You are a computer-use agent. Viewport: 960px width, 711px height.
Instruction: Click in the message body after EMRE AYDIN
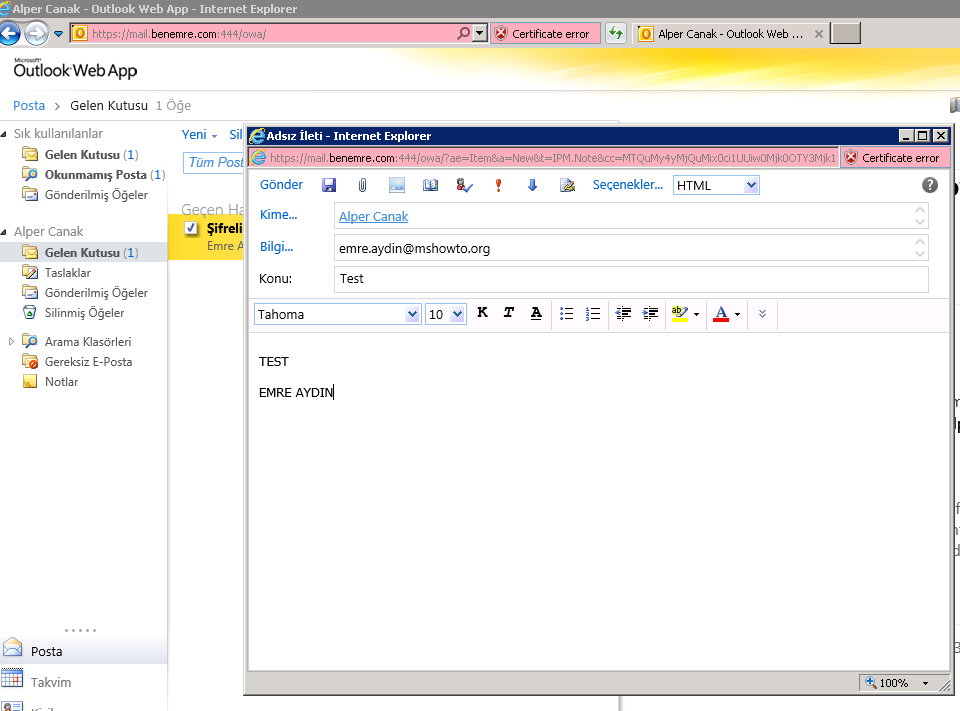[x=335, y=393]
